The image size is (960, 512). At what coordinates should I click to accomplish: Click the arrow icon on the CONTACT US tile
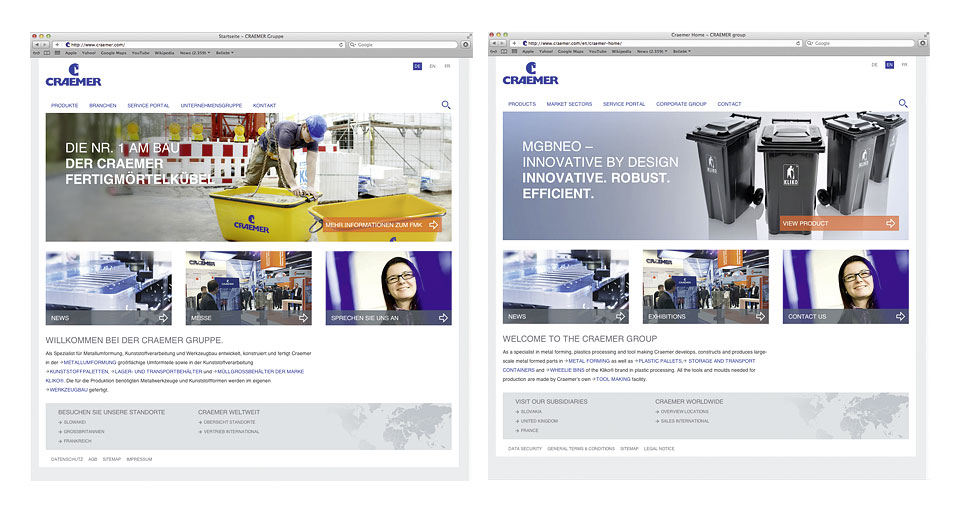point(900,316)
